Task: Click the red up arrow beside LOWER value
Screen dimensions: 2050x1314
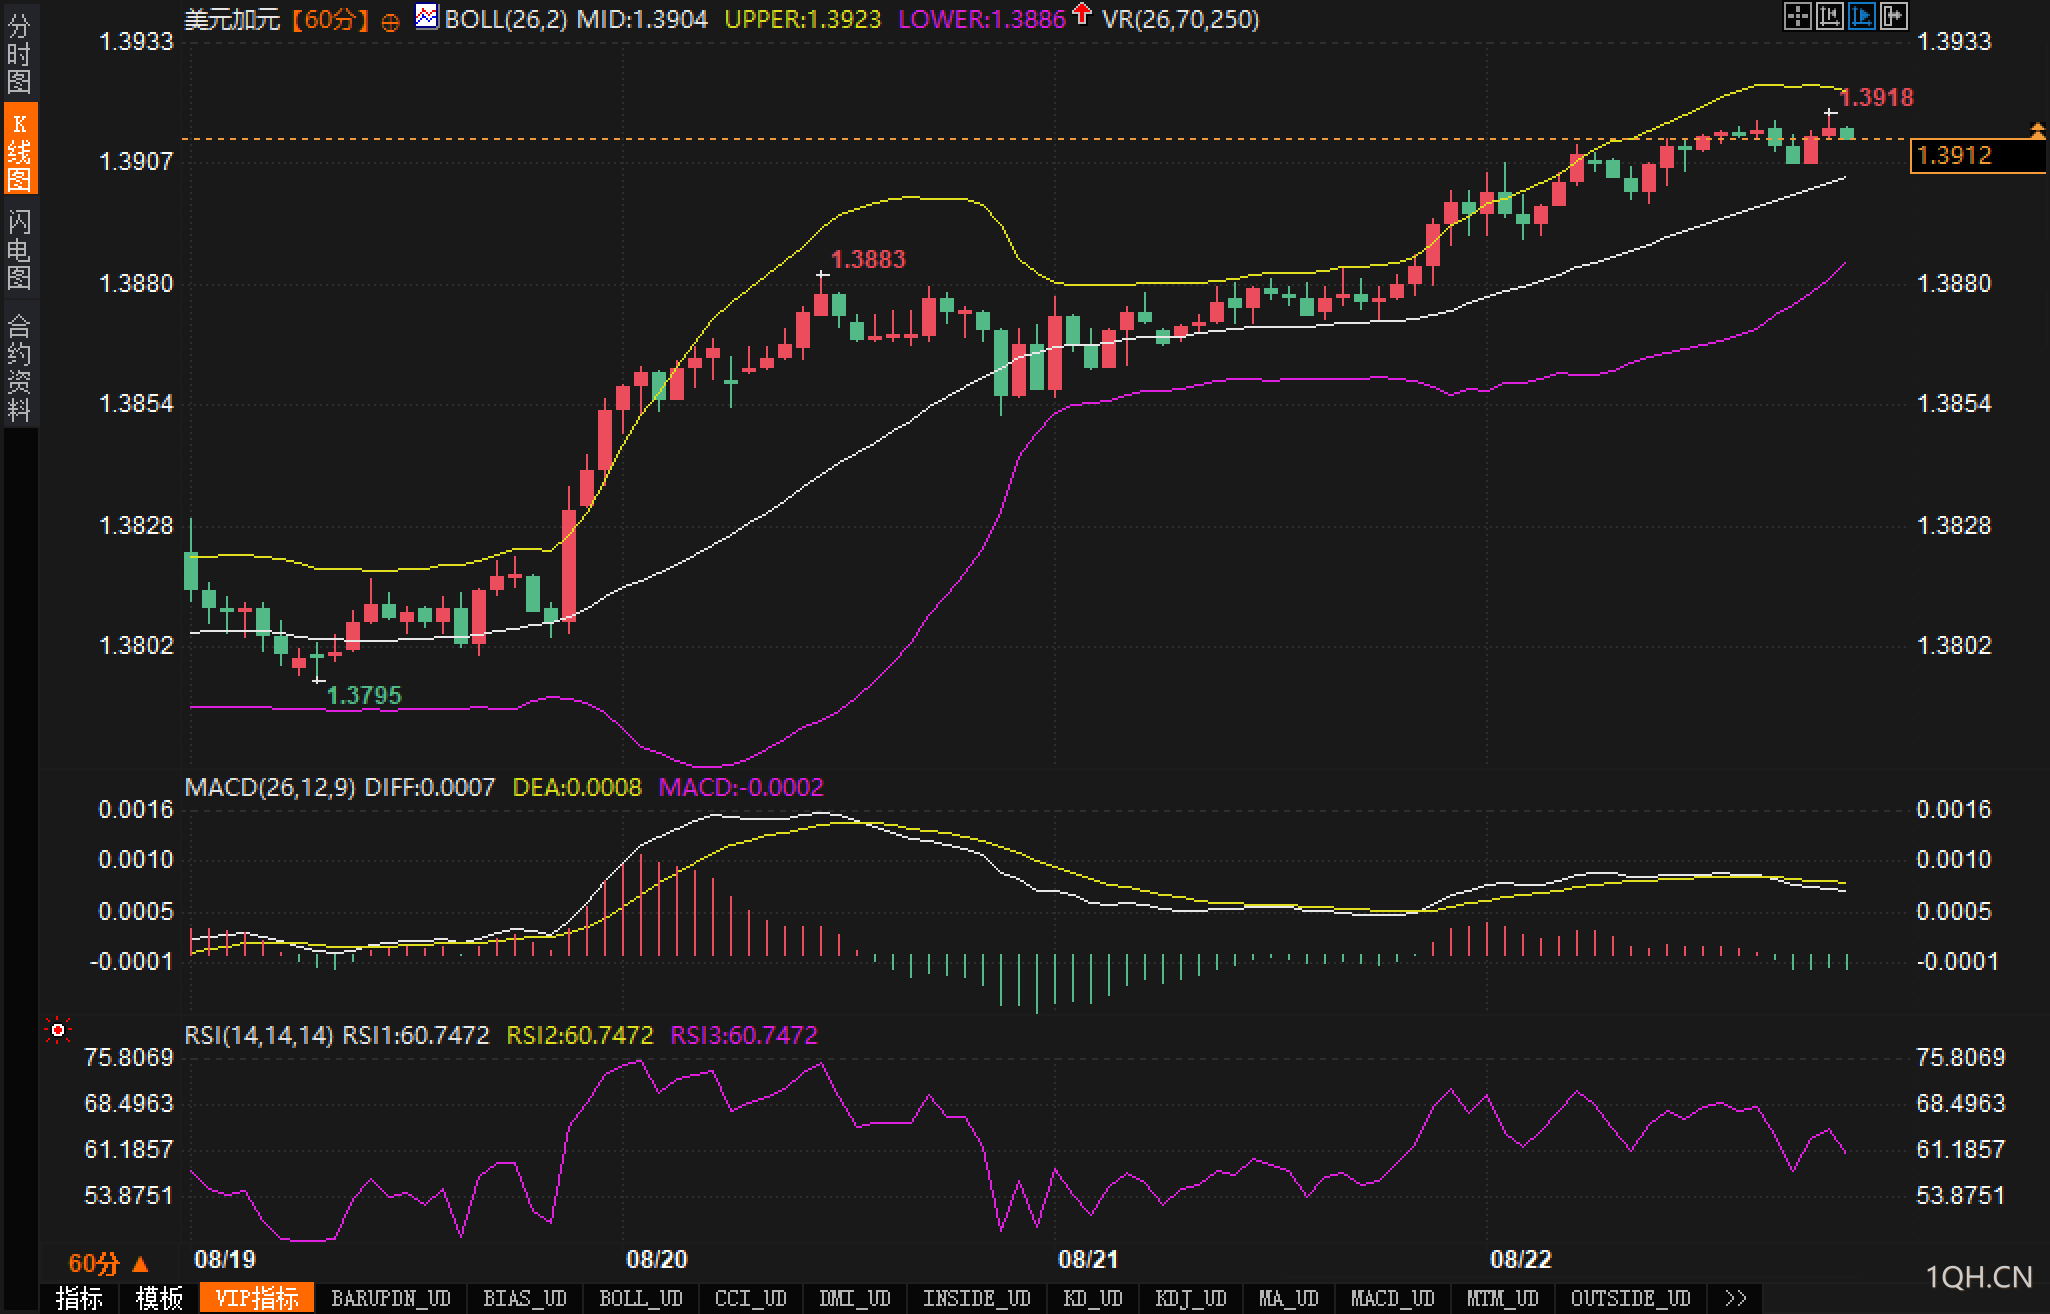Action: (x=1081, y=15)
